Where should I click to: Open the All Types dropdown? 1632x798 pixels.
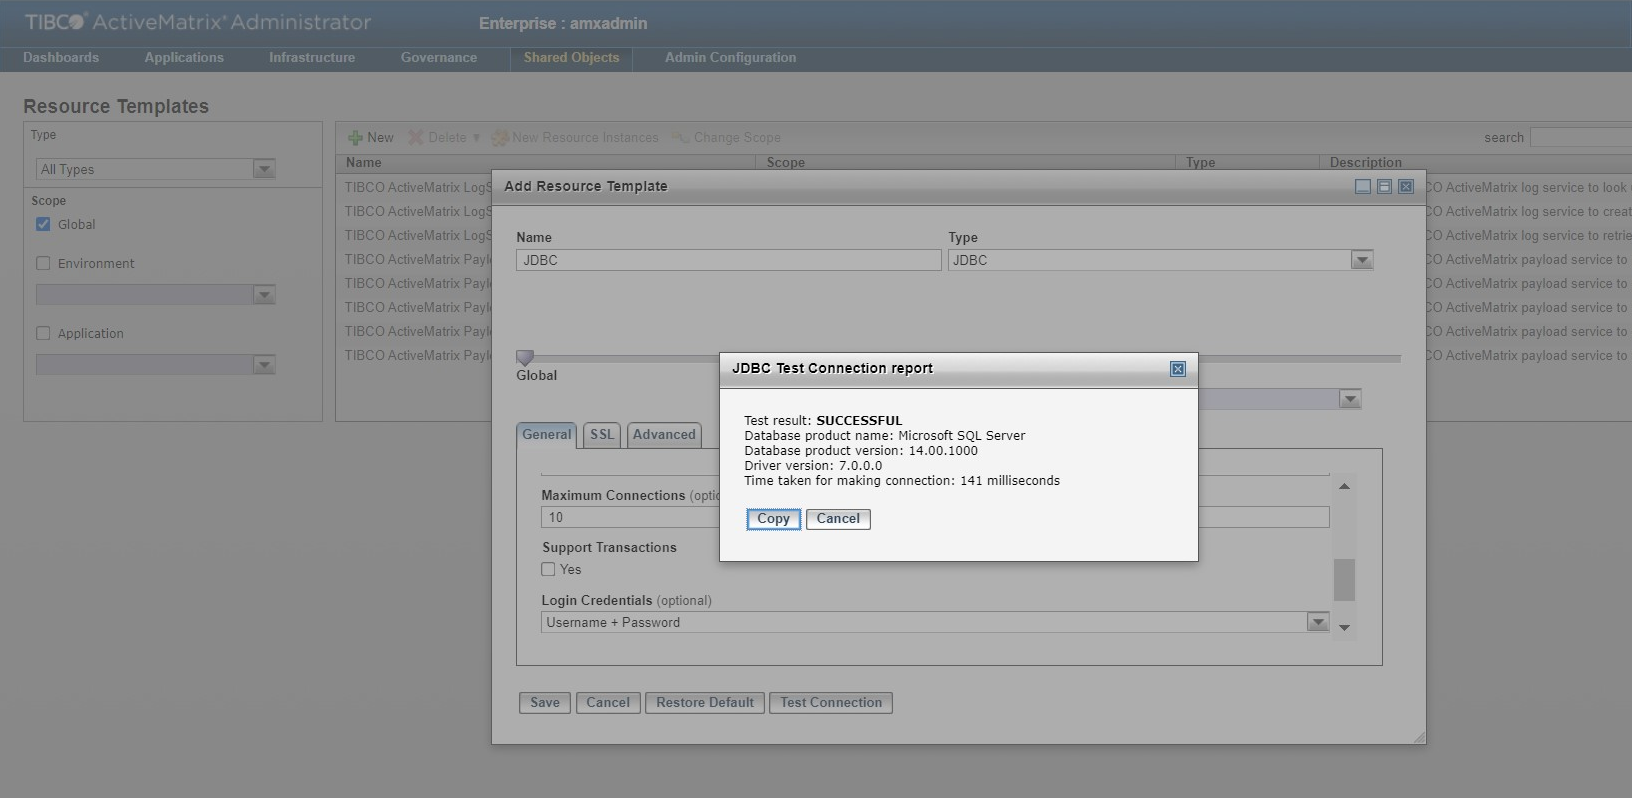[x=264, y=170]
